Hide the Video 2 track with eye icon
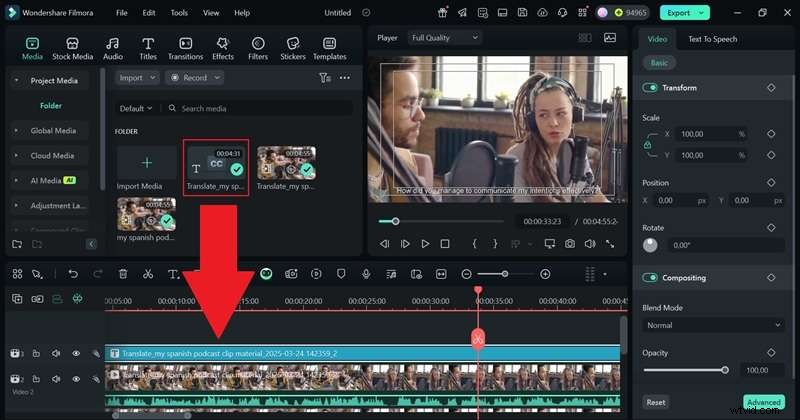The image size is (800, 420). (76, 379)
